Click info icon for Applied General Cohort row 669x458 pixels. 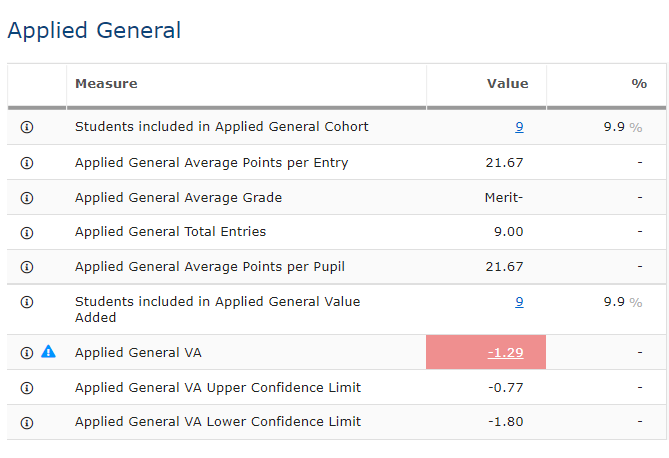(x=27, y=127)
